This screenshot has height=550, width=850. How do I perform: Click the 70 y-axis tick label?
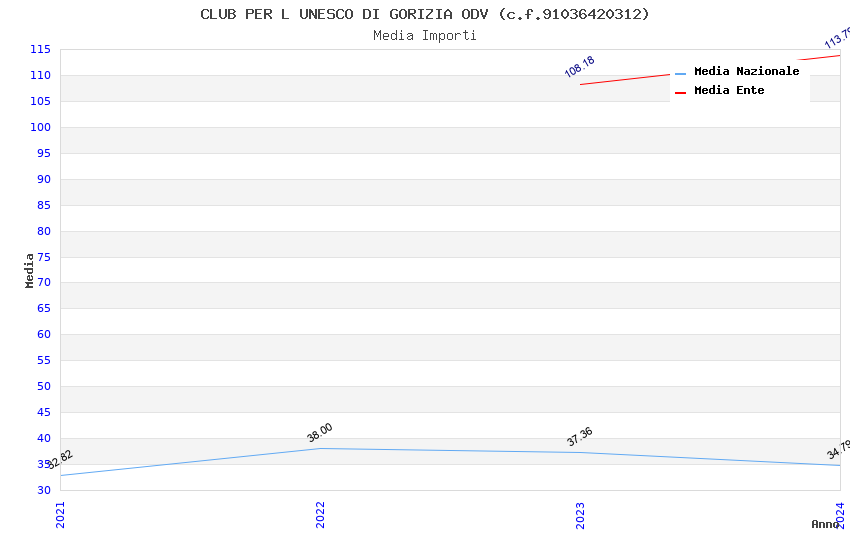click(43, 282)
